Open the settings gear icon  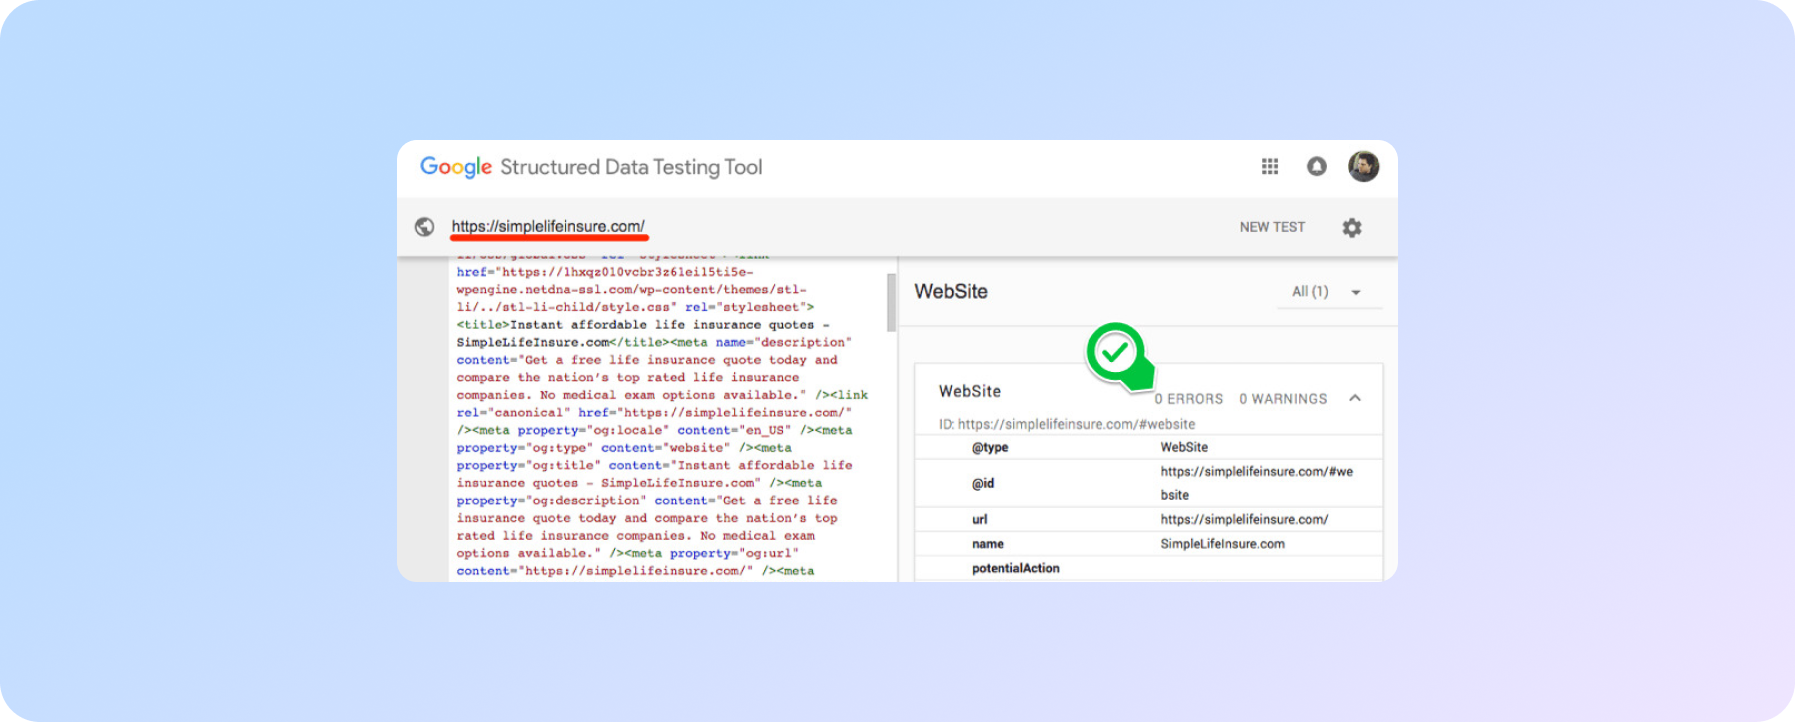[1351, 228]
